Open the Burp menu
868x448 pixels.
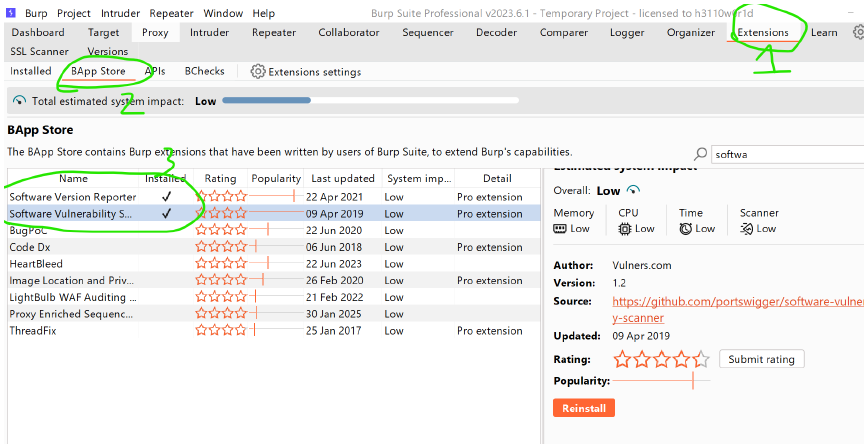click(x=36, y=13)
